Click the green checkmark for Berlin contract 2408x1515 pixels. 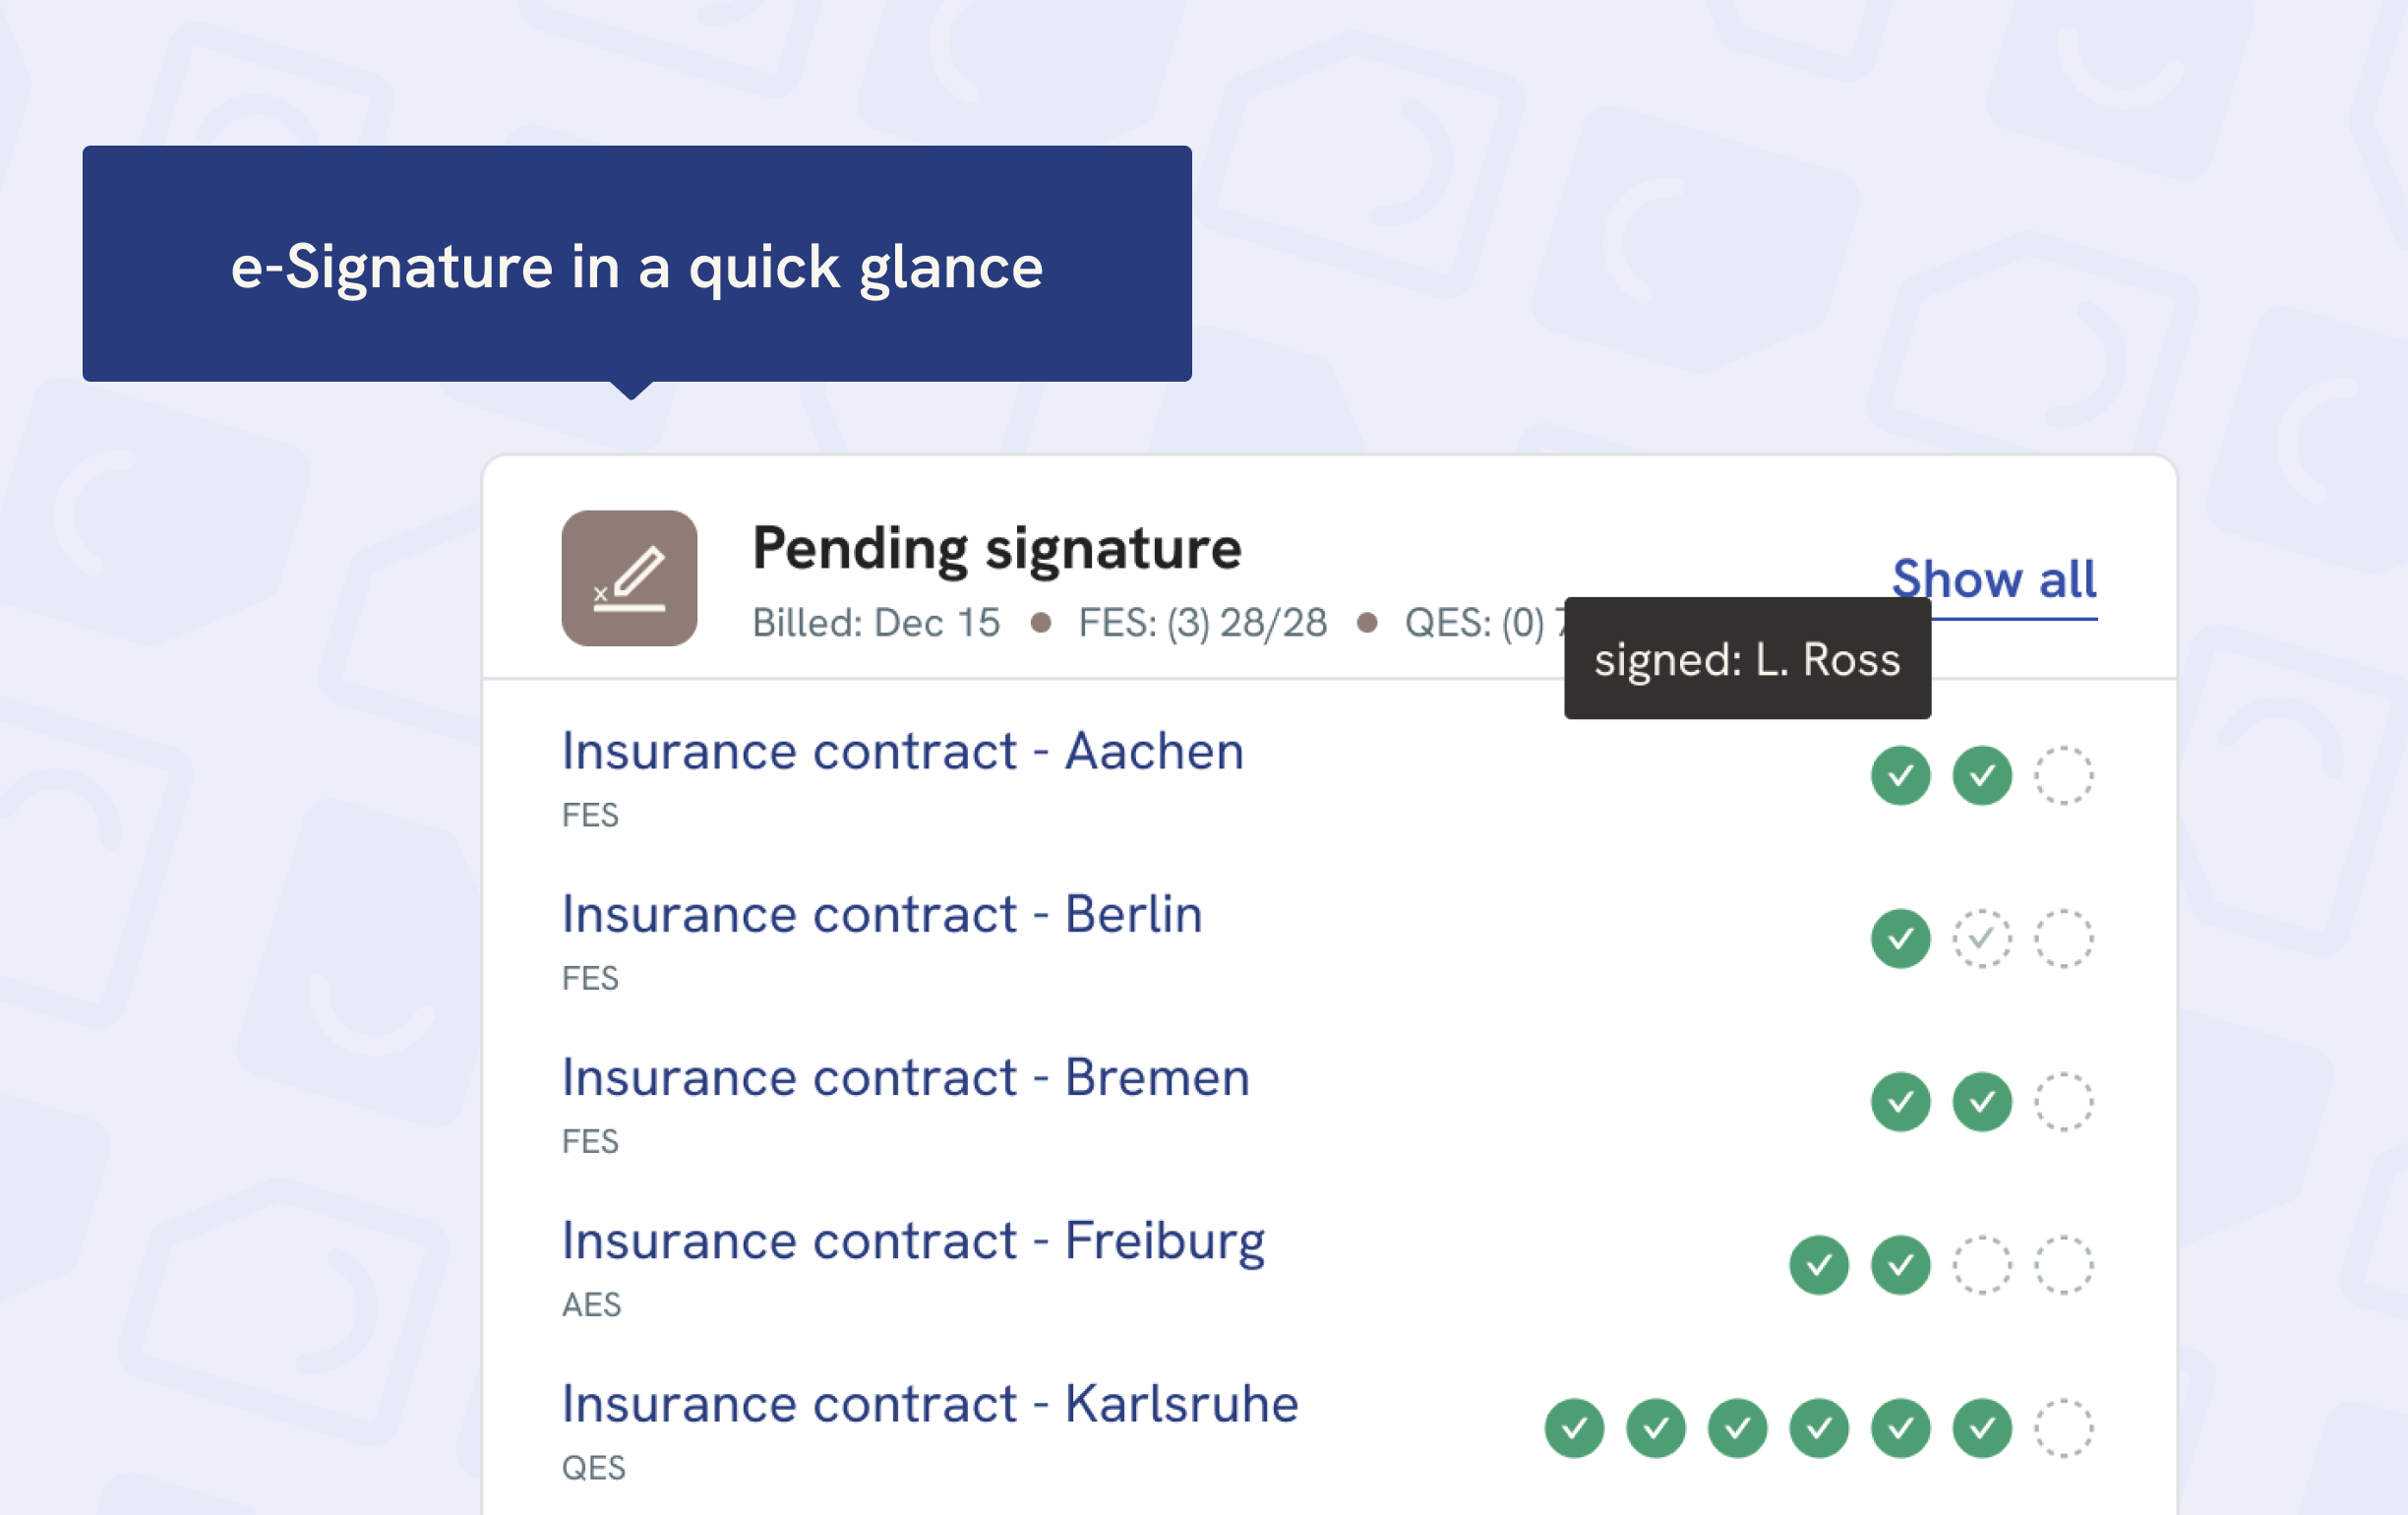click(1899, 939)
